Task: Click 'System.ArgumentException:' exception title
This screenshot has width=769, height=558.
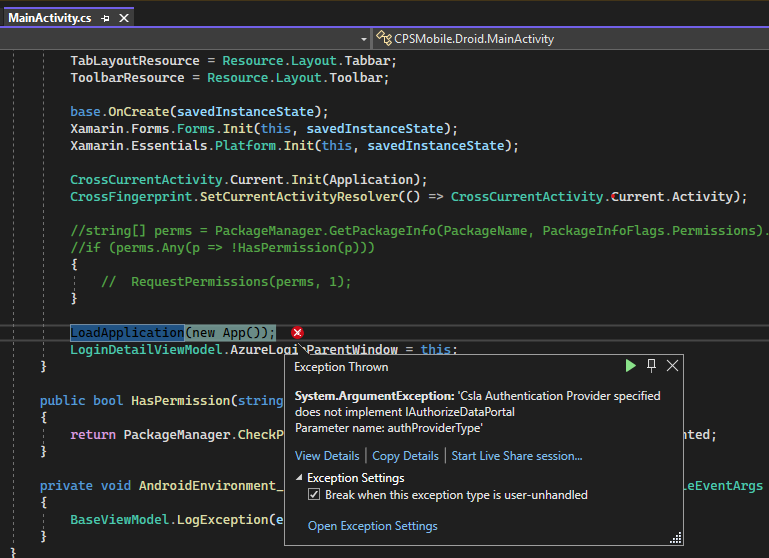Action: click(x=375, y=396)
